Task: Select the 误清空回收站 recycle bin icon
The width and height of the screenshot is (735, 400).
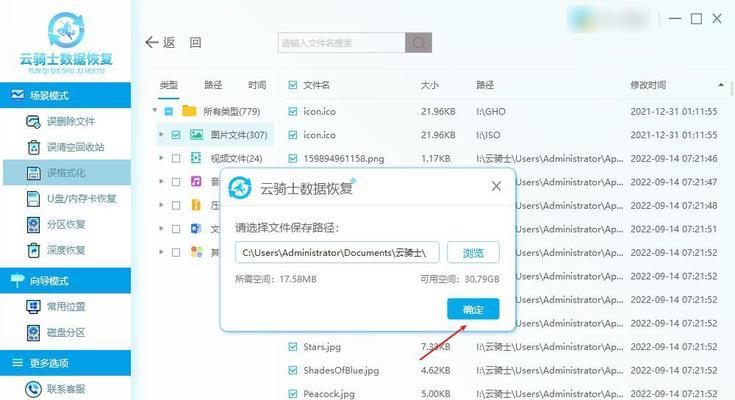Action: [33, 147]
